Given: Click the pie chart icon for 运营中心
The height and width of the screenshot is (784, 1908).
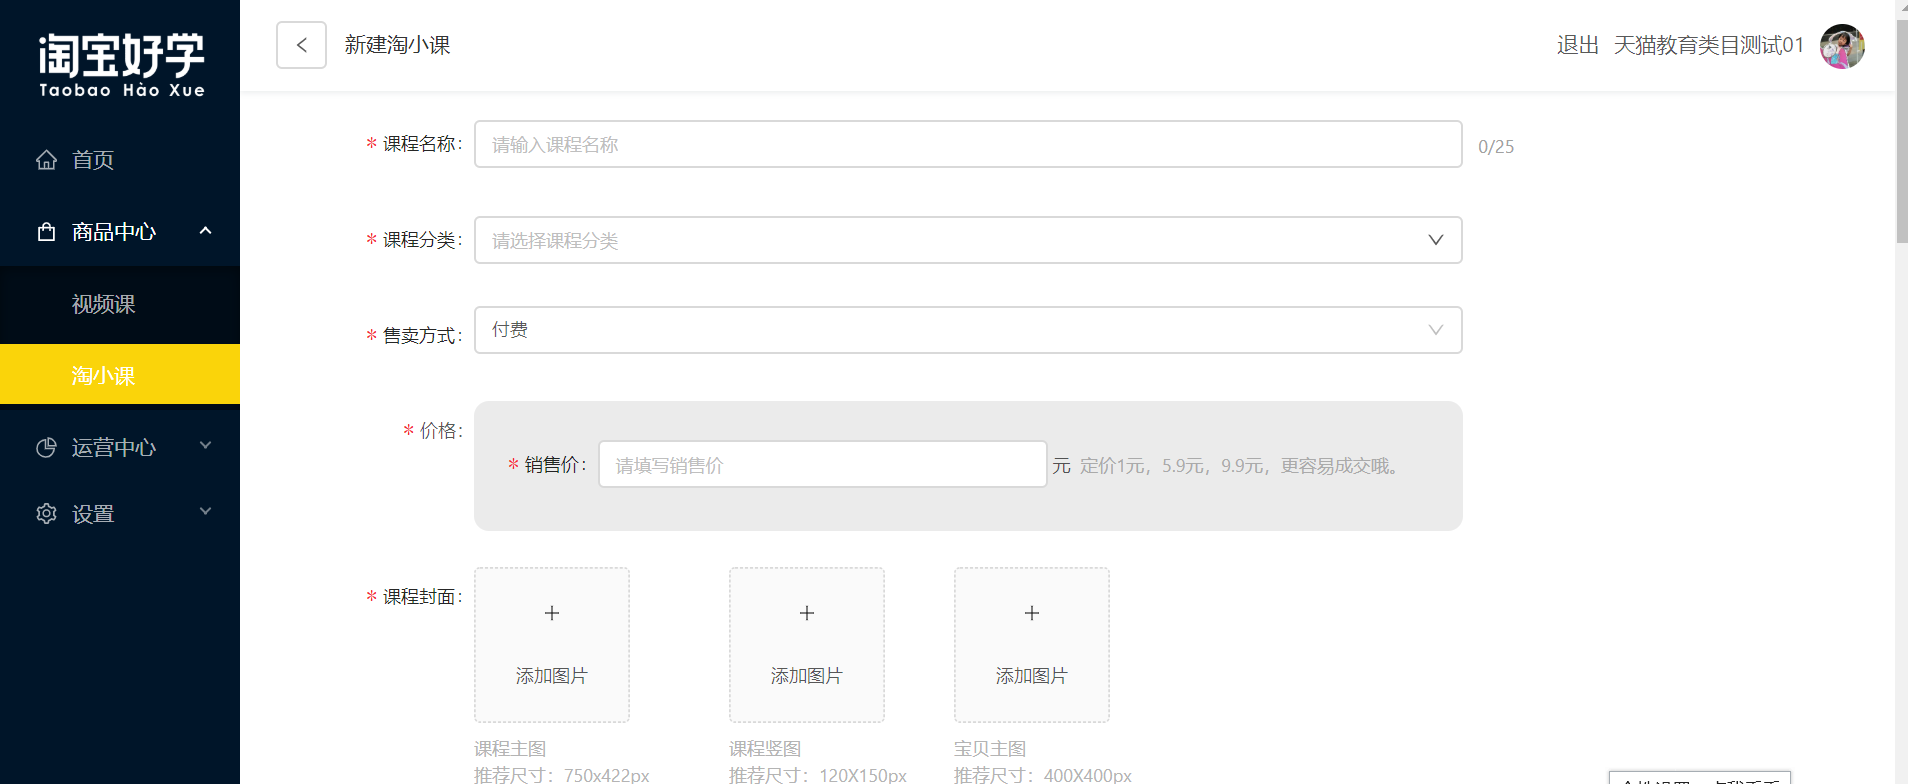Looking at the screenshot, I should [46, 448].
